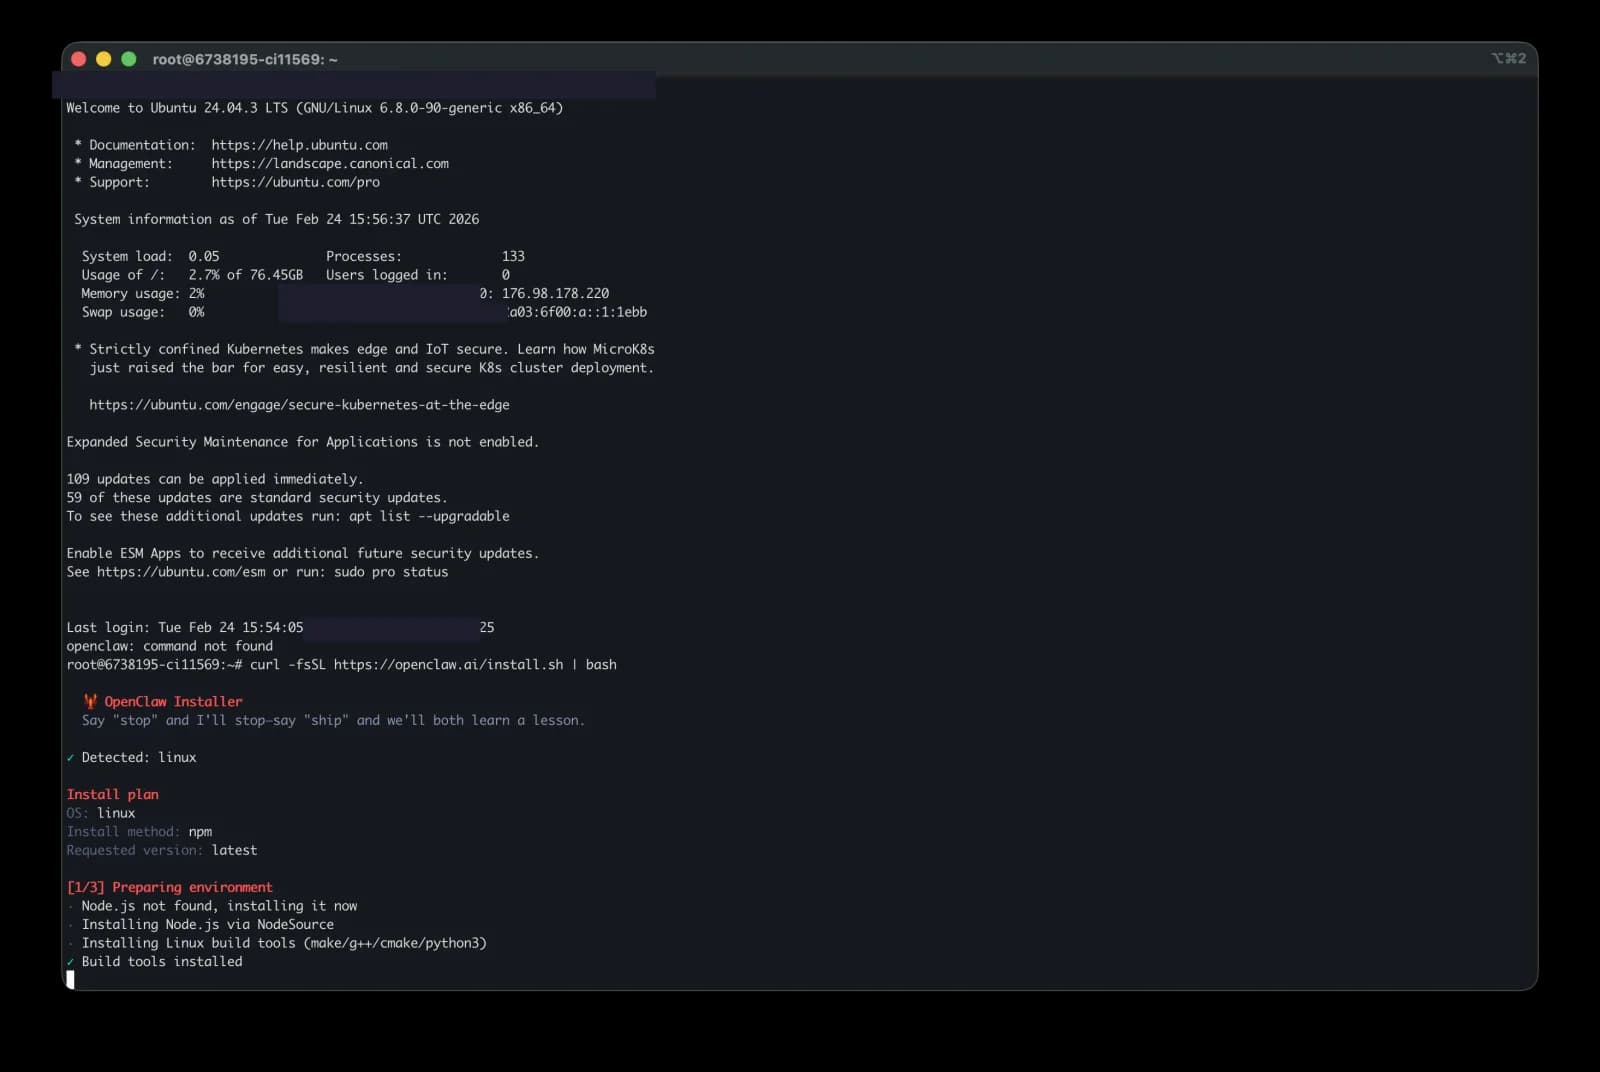This screenshot has width=1600, height=1072.
Task: Click the '2.7% of 76.45GB' disk usage text
Action: pyautogui.click(x=246, y=275)
